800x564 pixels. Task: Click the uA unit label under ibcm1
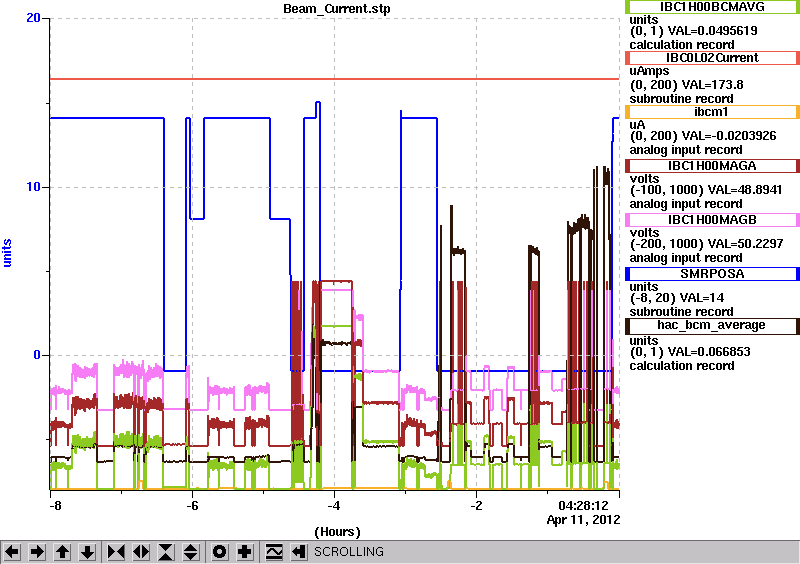(x=637, y=125)
